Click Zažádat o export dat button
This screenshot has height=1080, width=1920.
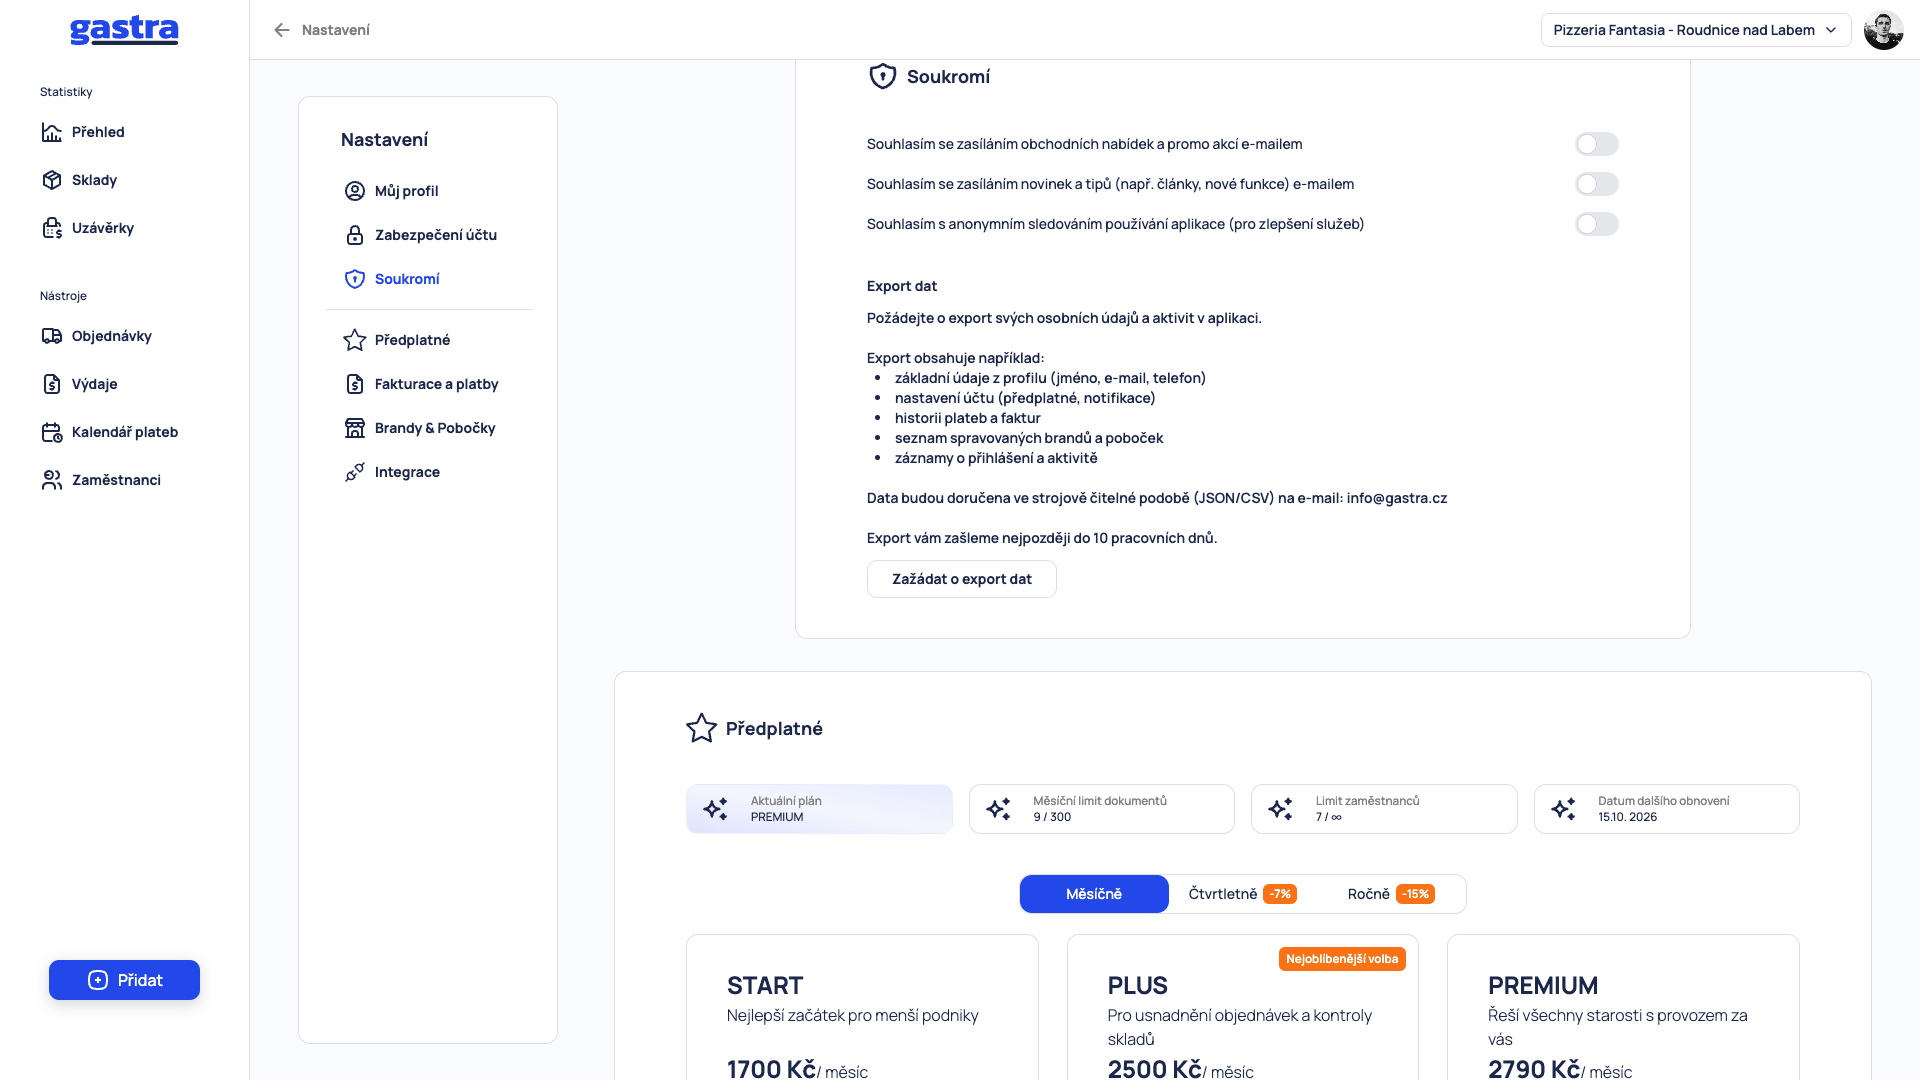pos(961,579)
